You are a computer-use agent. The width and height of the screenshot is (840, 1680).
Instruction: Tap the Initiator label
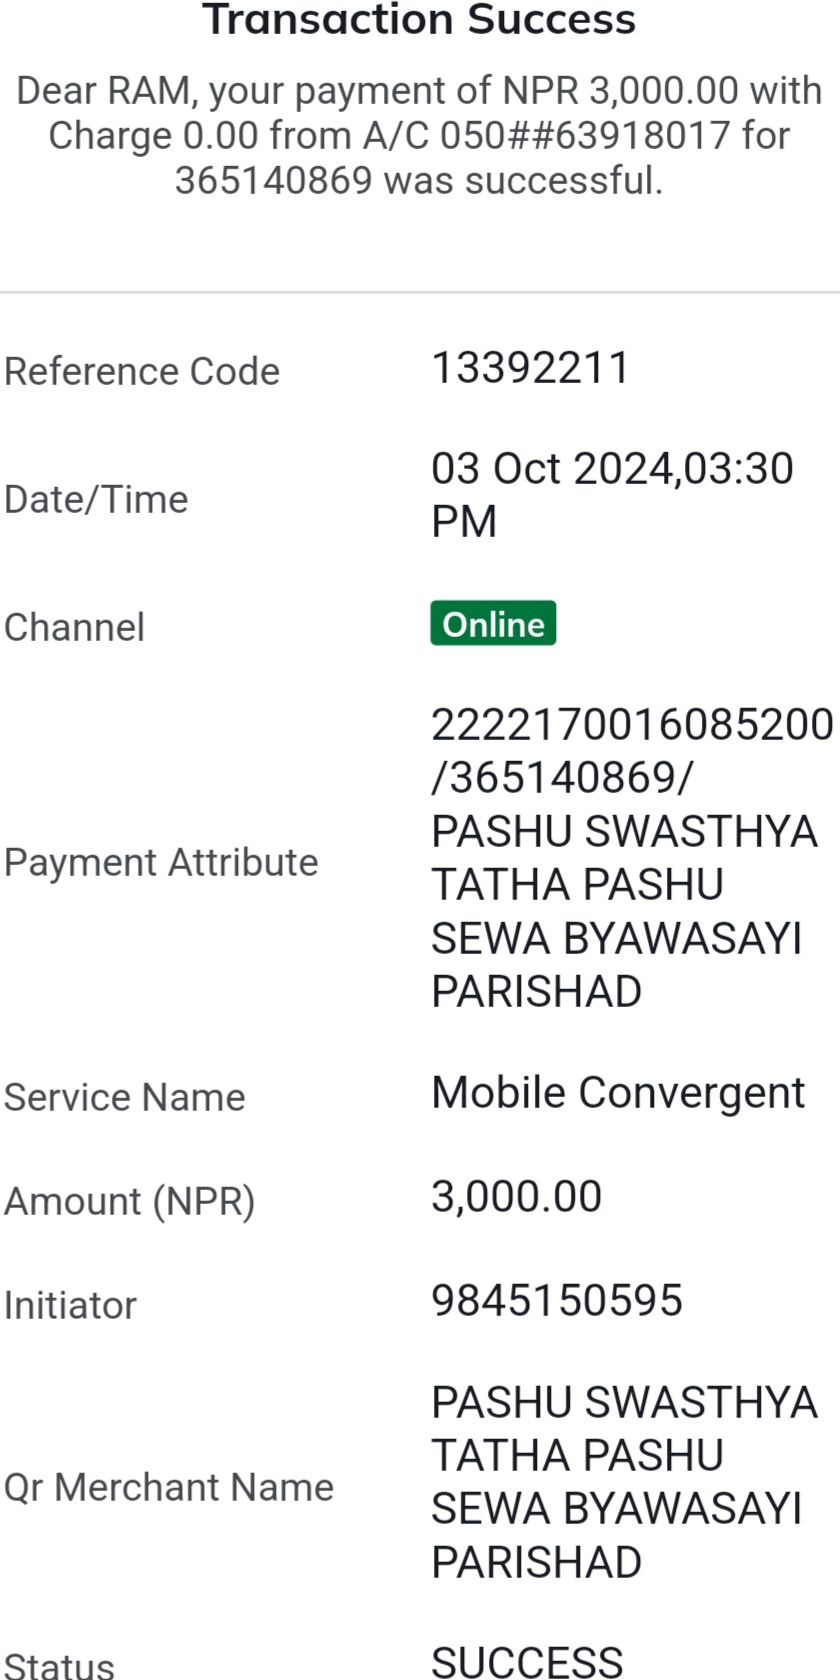[70, 1305]
